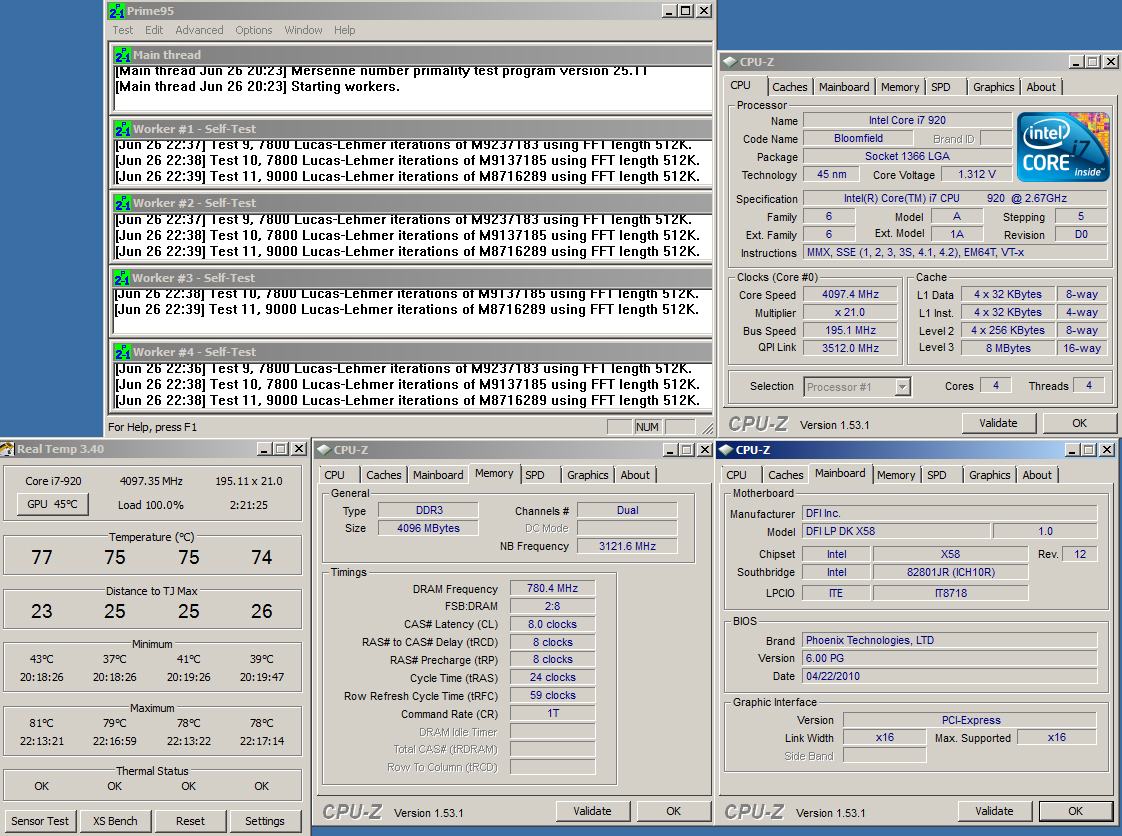Viewport: 1122px width, 836px height.
Task: Click the Load 100.0% reading in Real Temp
Action: tap(151, 505)
